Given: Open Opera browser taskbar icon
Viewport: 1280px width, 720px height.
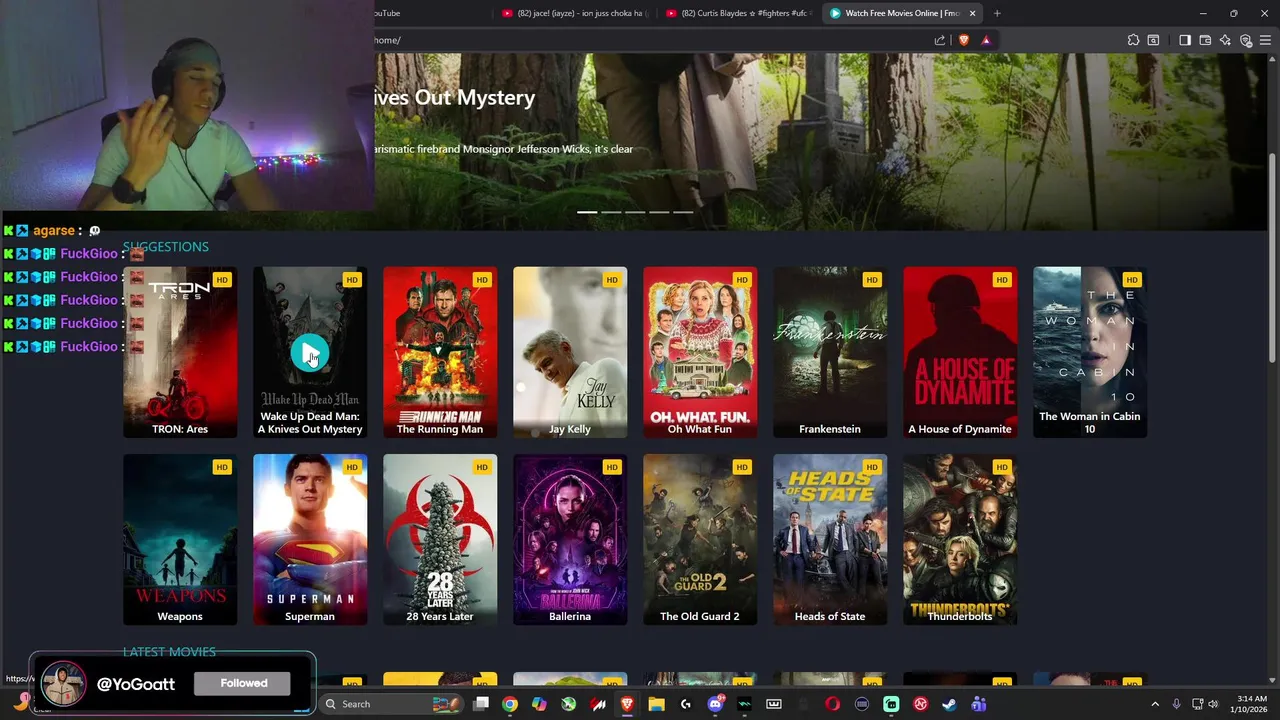Looking at the screenshot, I should tap(832, 704).
